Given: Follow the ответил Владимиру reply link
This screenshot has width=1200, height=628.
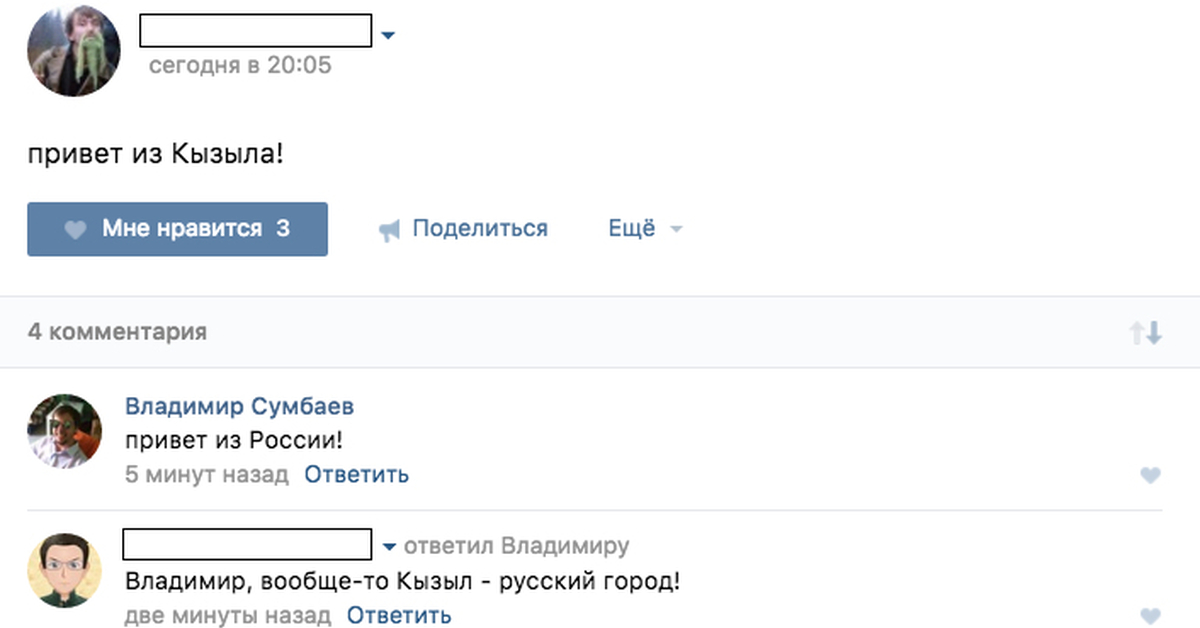Looking at the screenshot, I should coord(516,546).
